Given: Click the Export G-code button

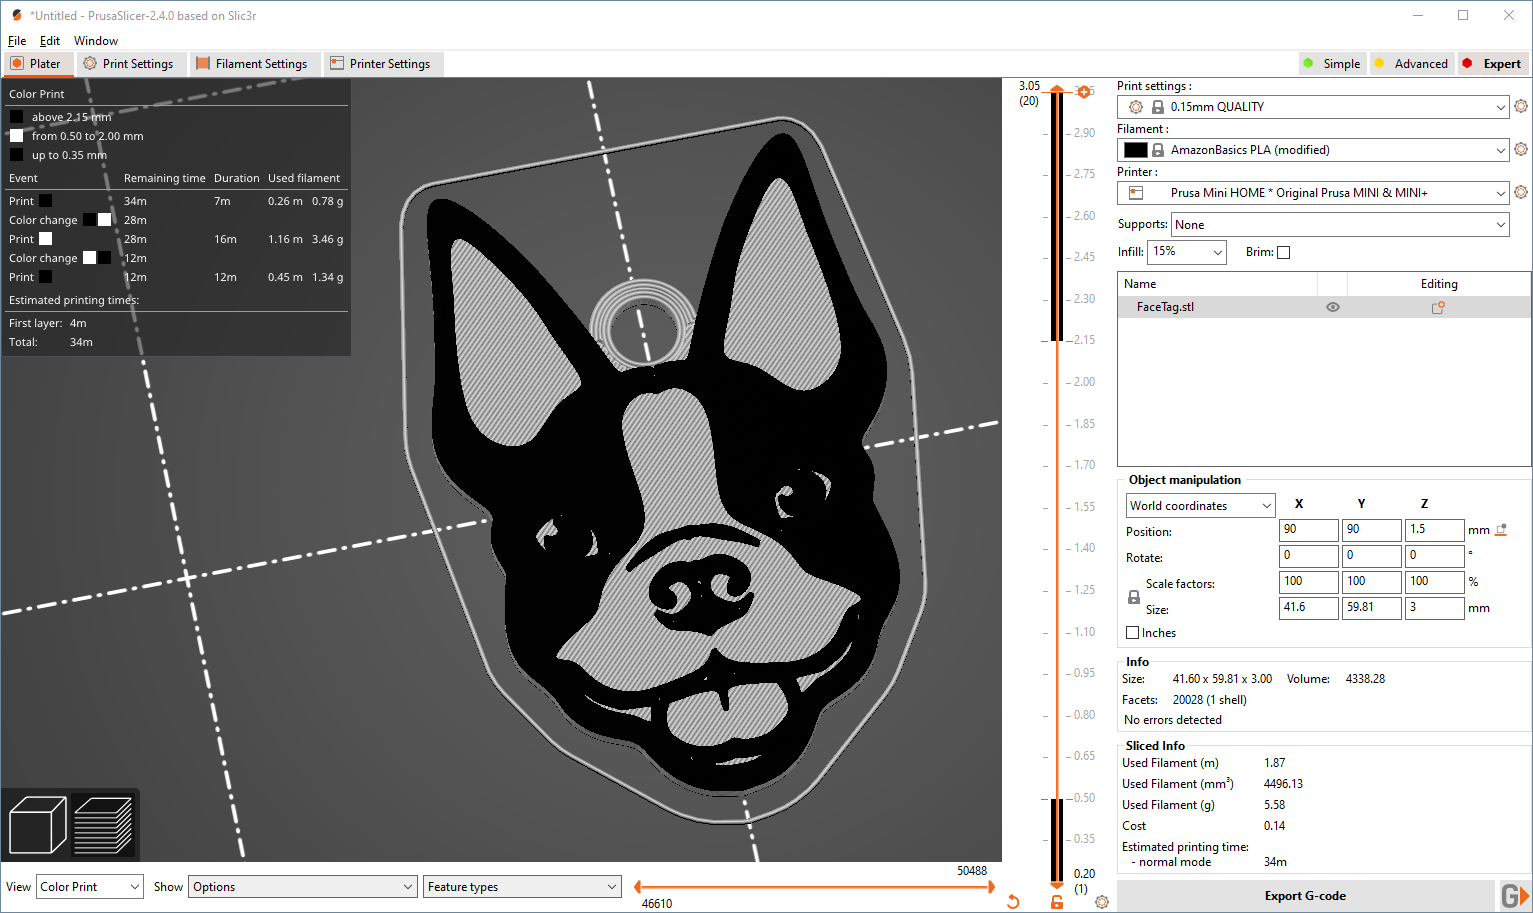Looking at the screenshot, I should coord(1305,896).
